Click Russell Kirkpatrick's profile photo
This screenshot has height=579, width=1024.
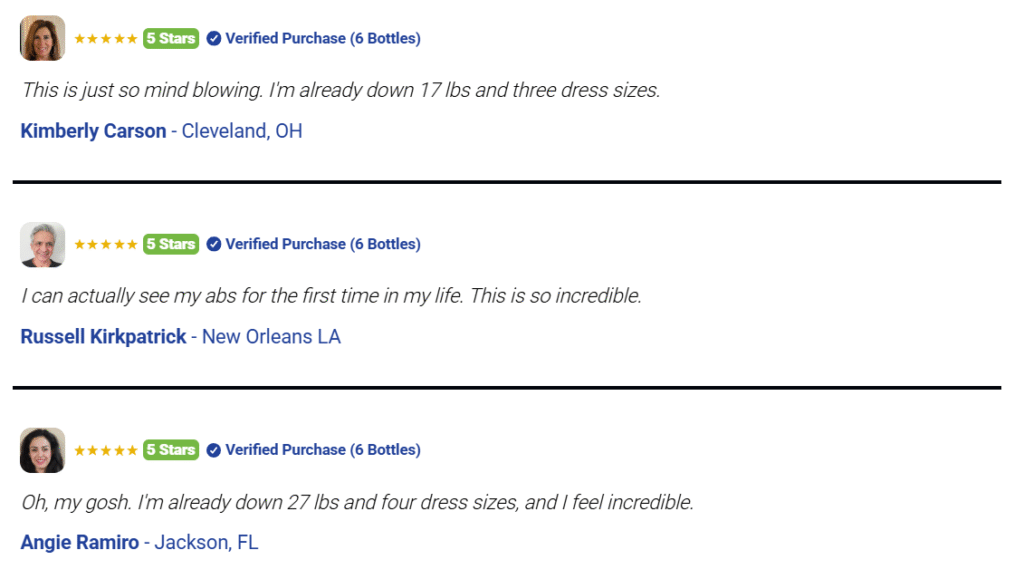(42, 245)
